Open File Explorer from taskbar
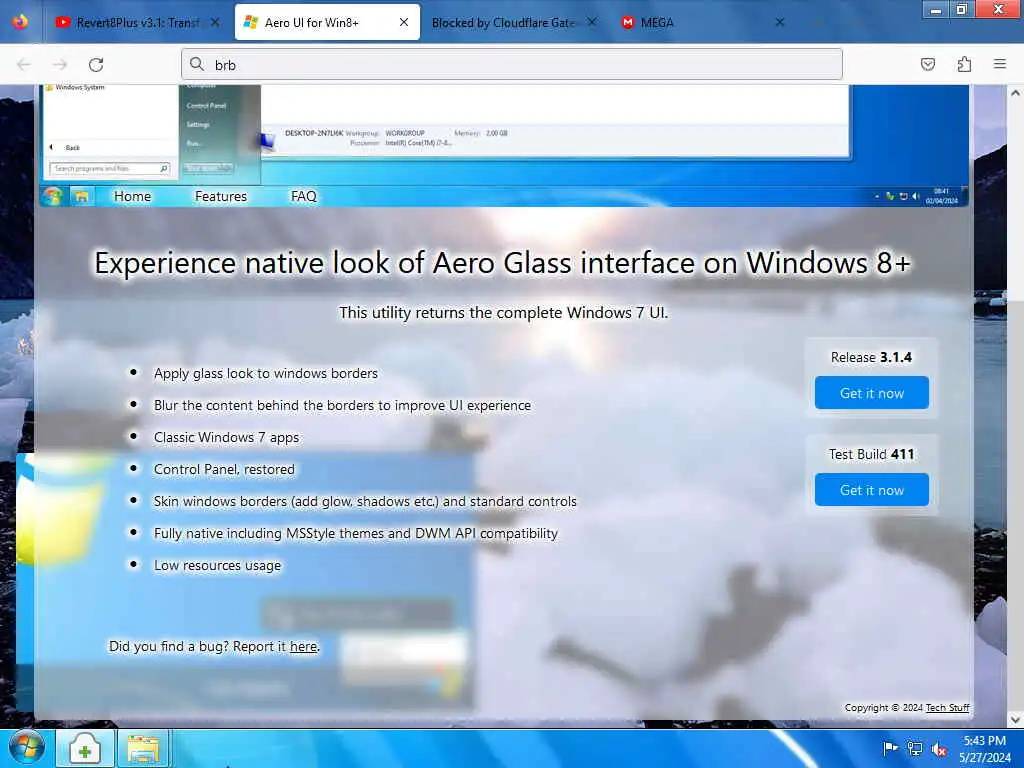This screenshot has height=768, width=1024. tap(143, 749)
